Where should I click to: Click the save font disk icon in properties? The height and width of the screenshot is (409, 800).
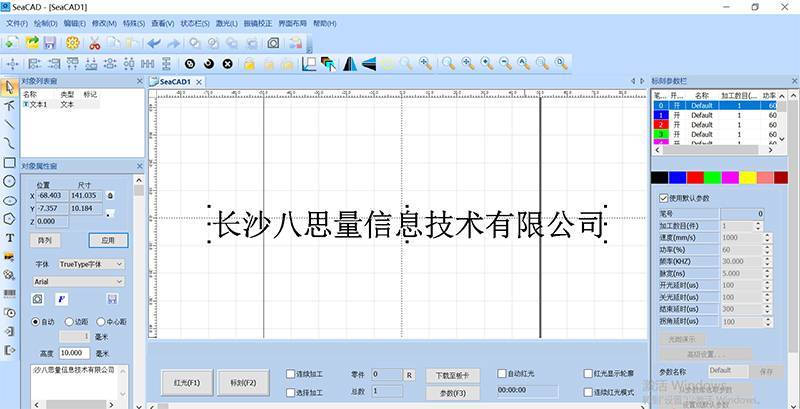click(112, 299)
